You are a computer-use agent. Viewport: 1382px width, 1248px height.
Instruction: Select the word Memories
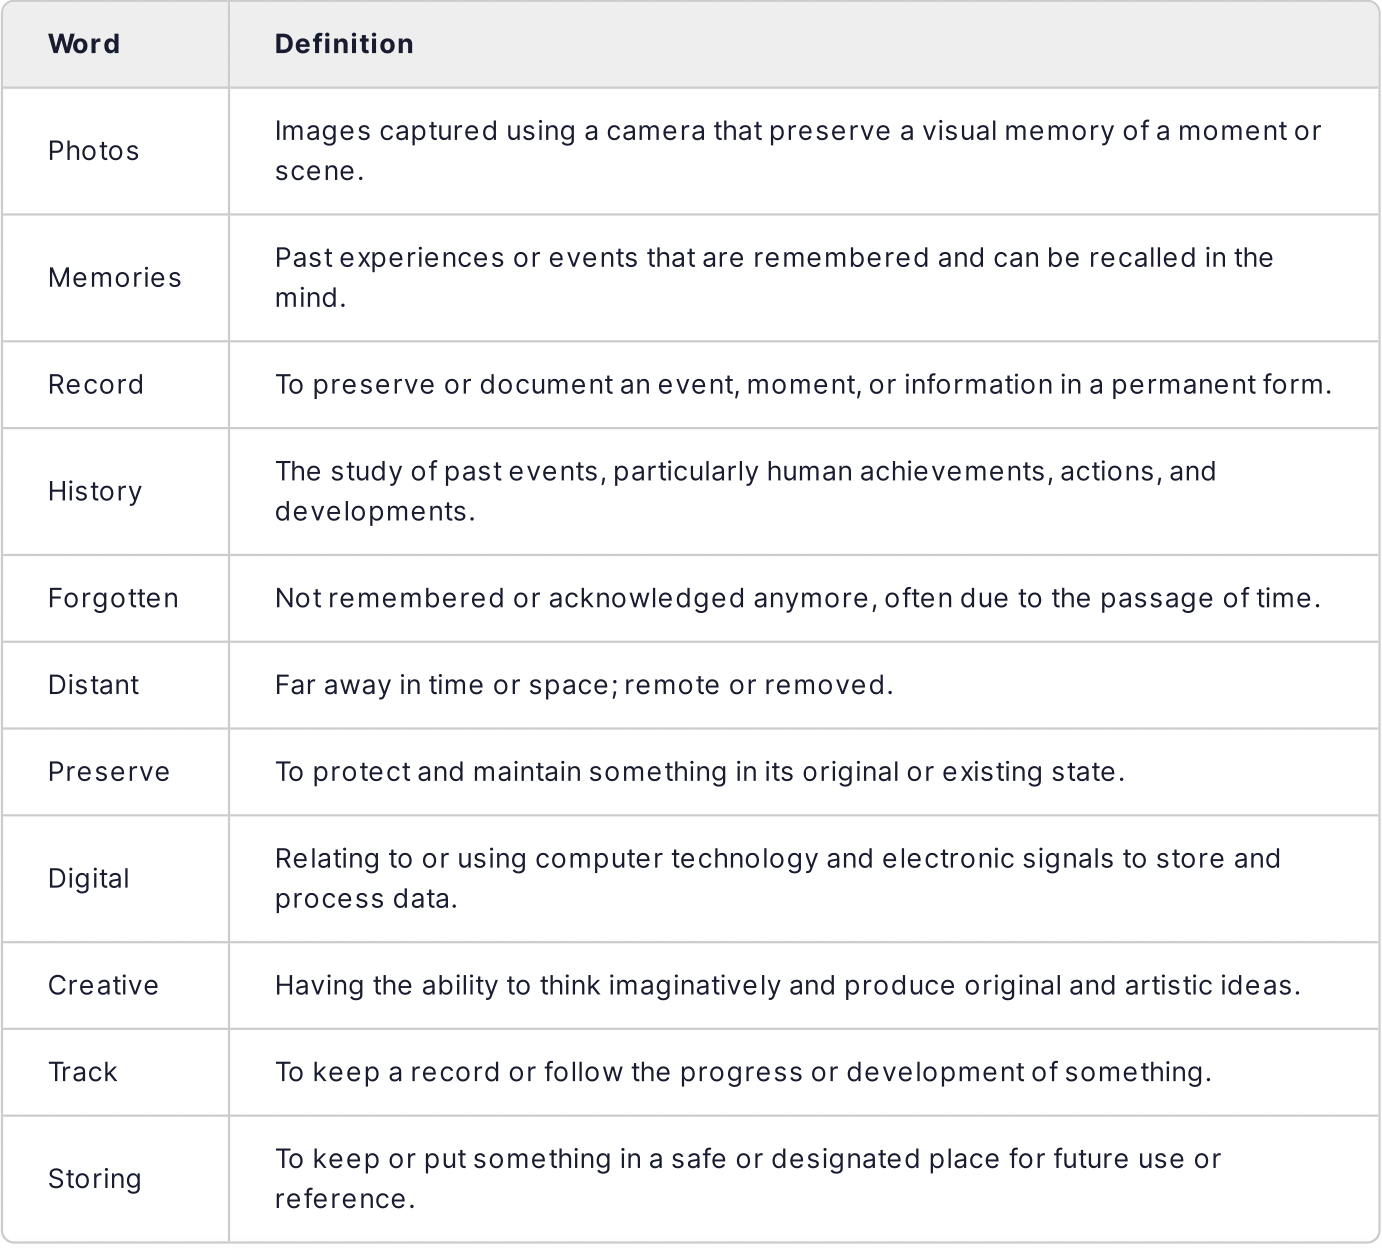115,278
